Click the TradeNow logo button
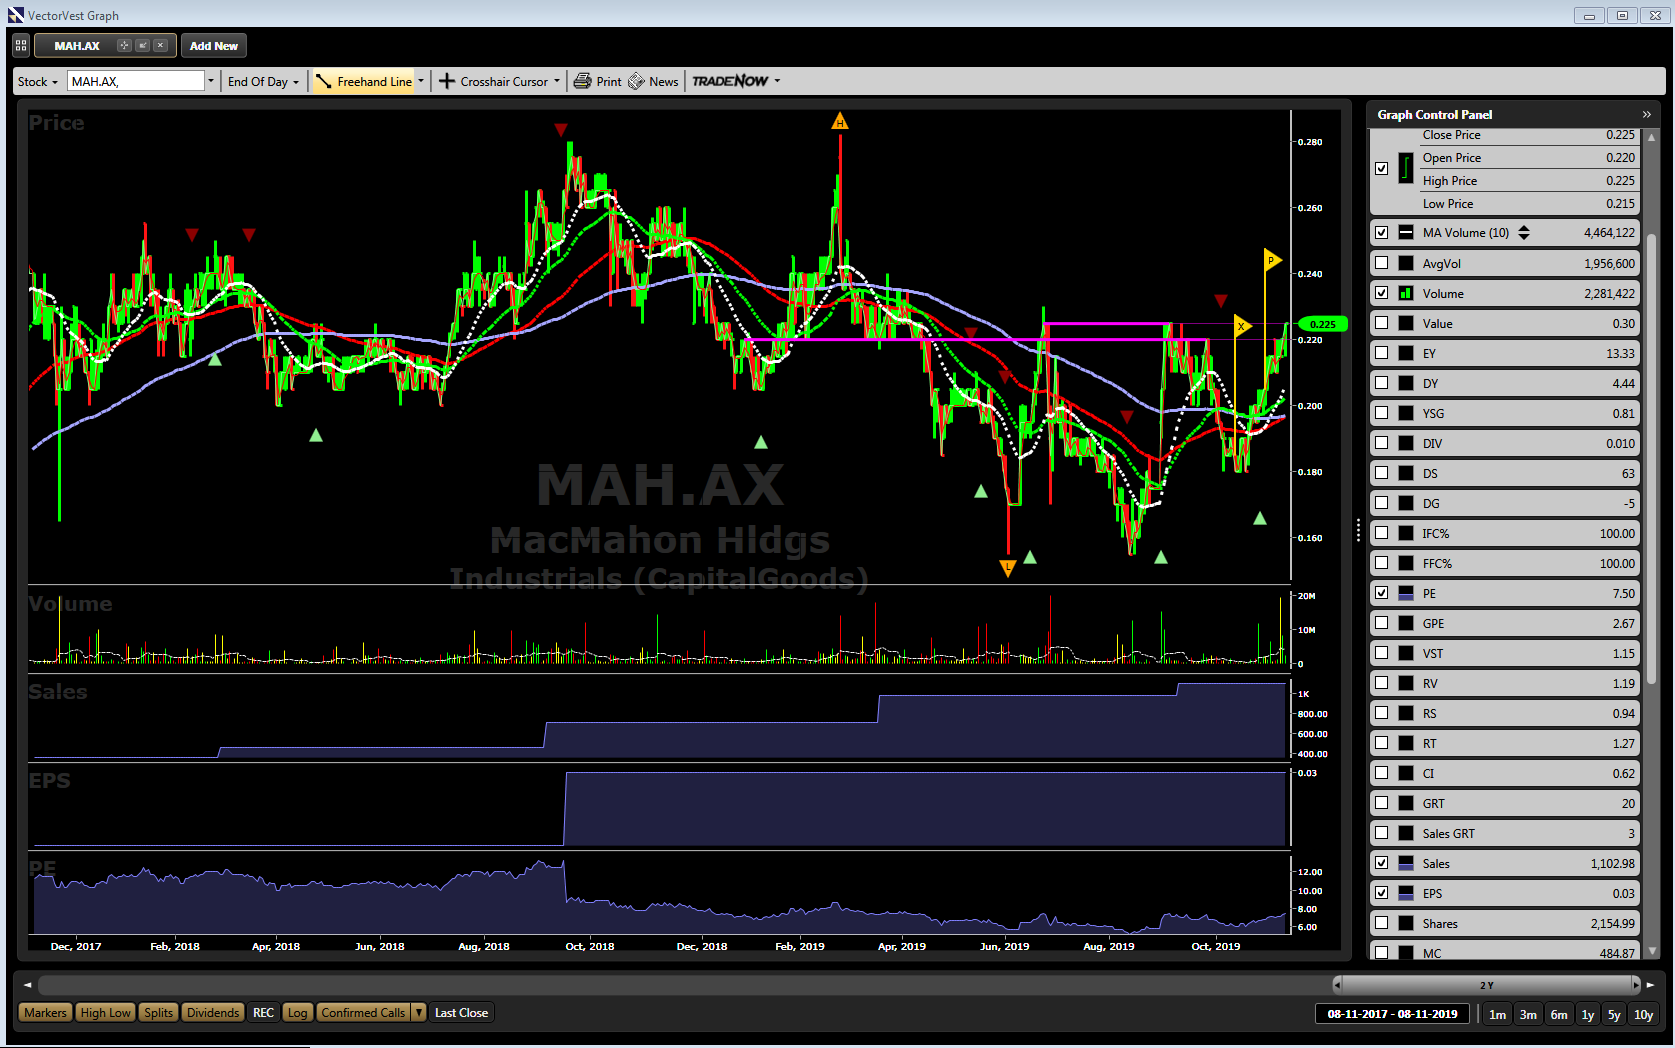This screenshot has width=1675, height=1048. click(730, 81)
